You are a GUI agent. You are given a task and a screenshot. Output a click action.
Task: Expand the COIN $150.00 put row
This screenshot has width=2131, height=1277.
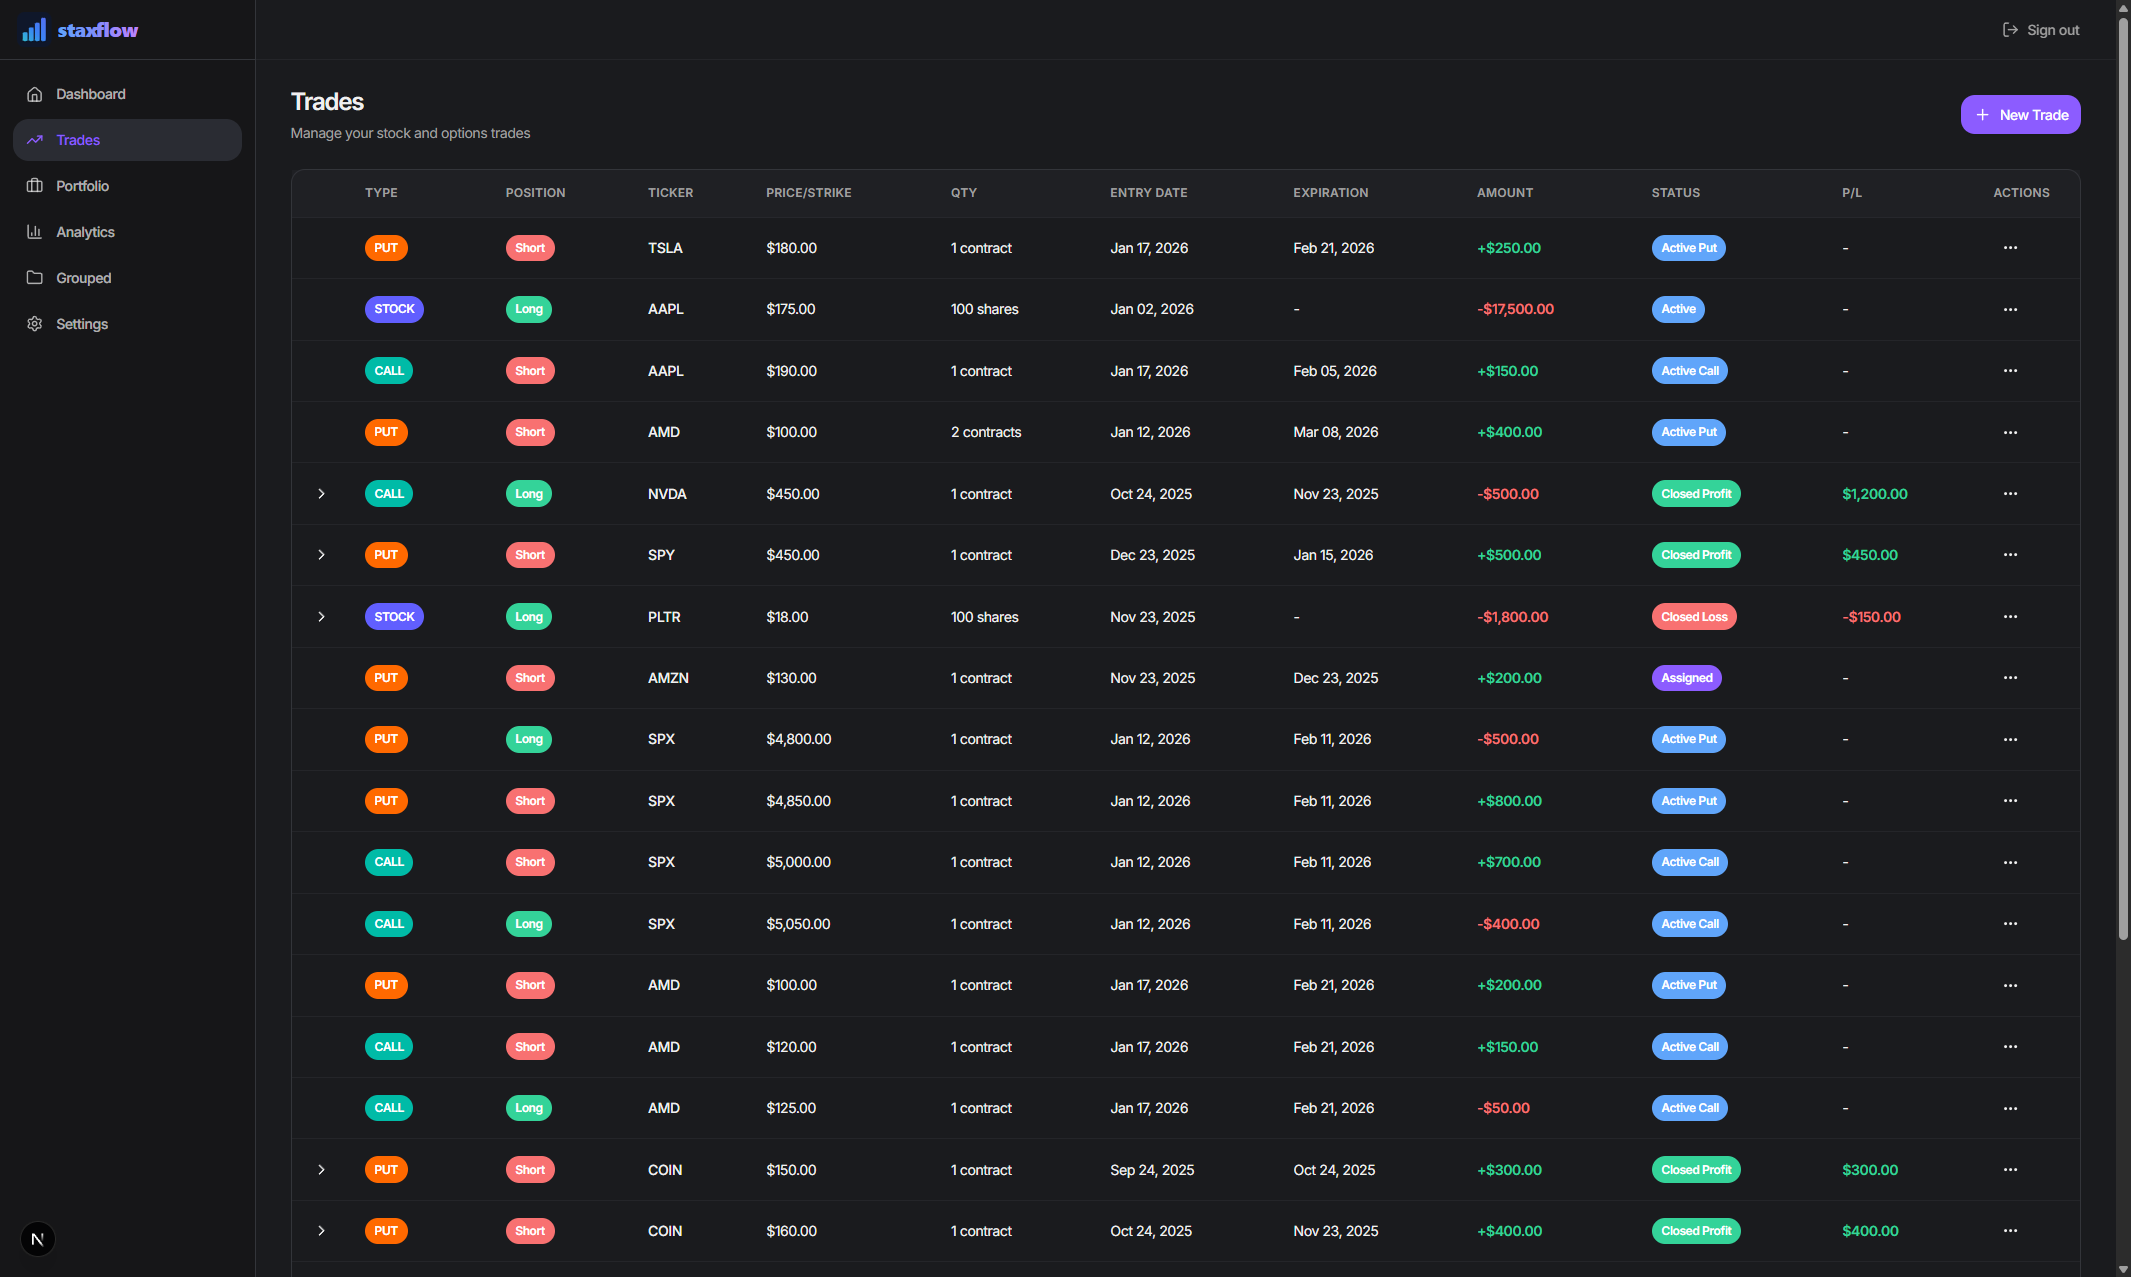[321, 1170]
